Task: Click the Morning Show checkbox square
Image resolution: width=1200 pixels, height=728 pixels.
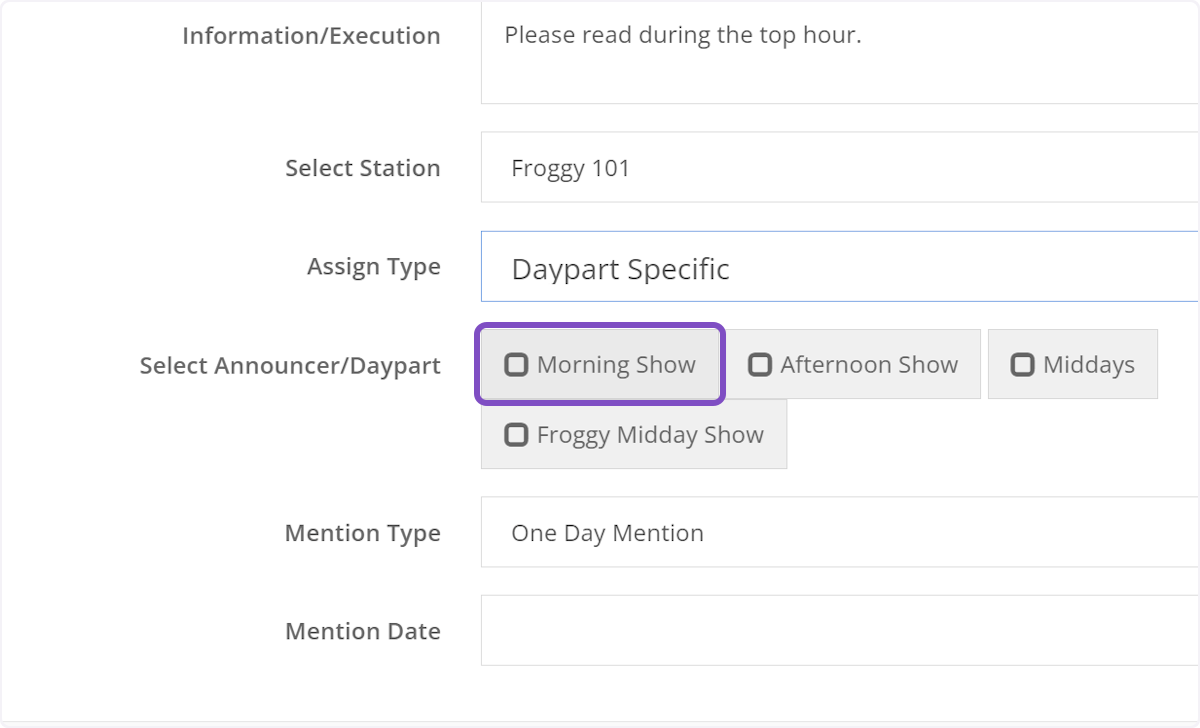Action: (517, 364)
